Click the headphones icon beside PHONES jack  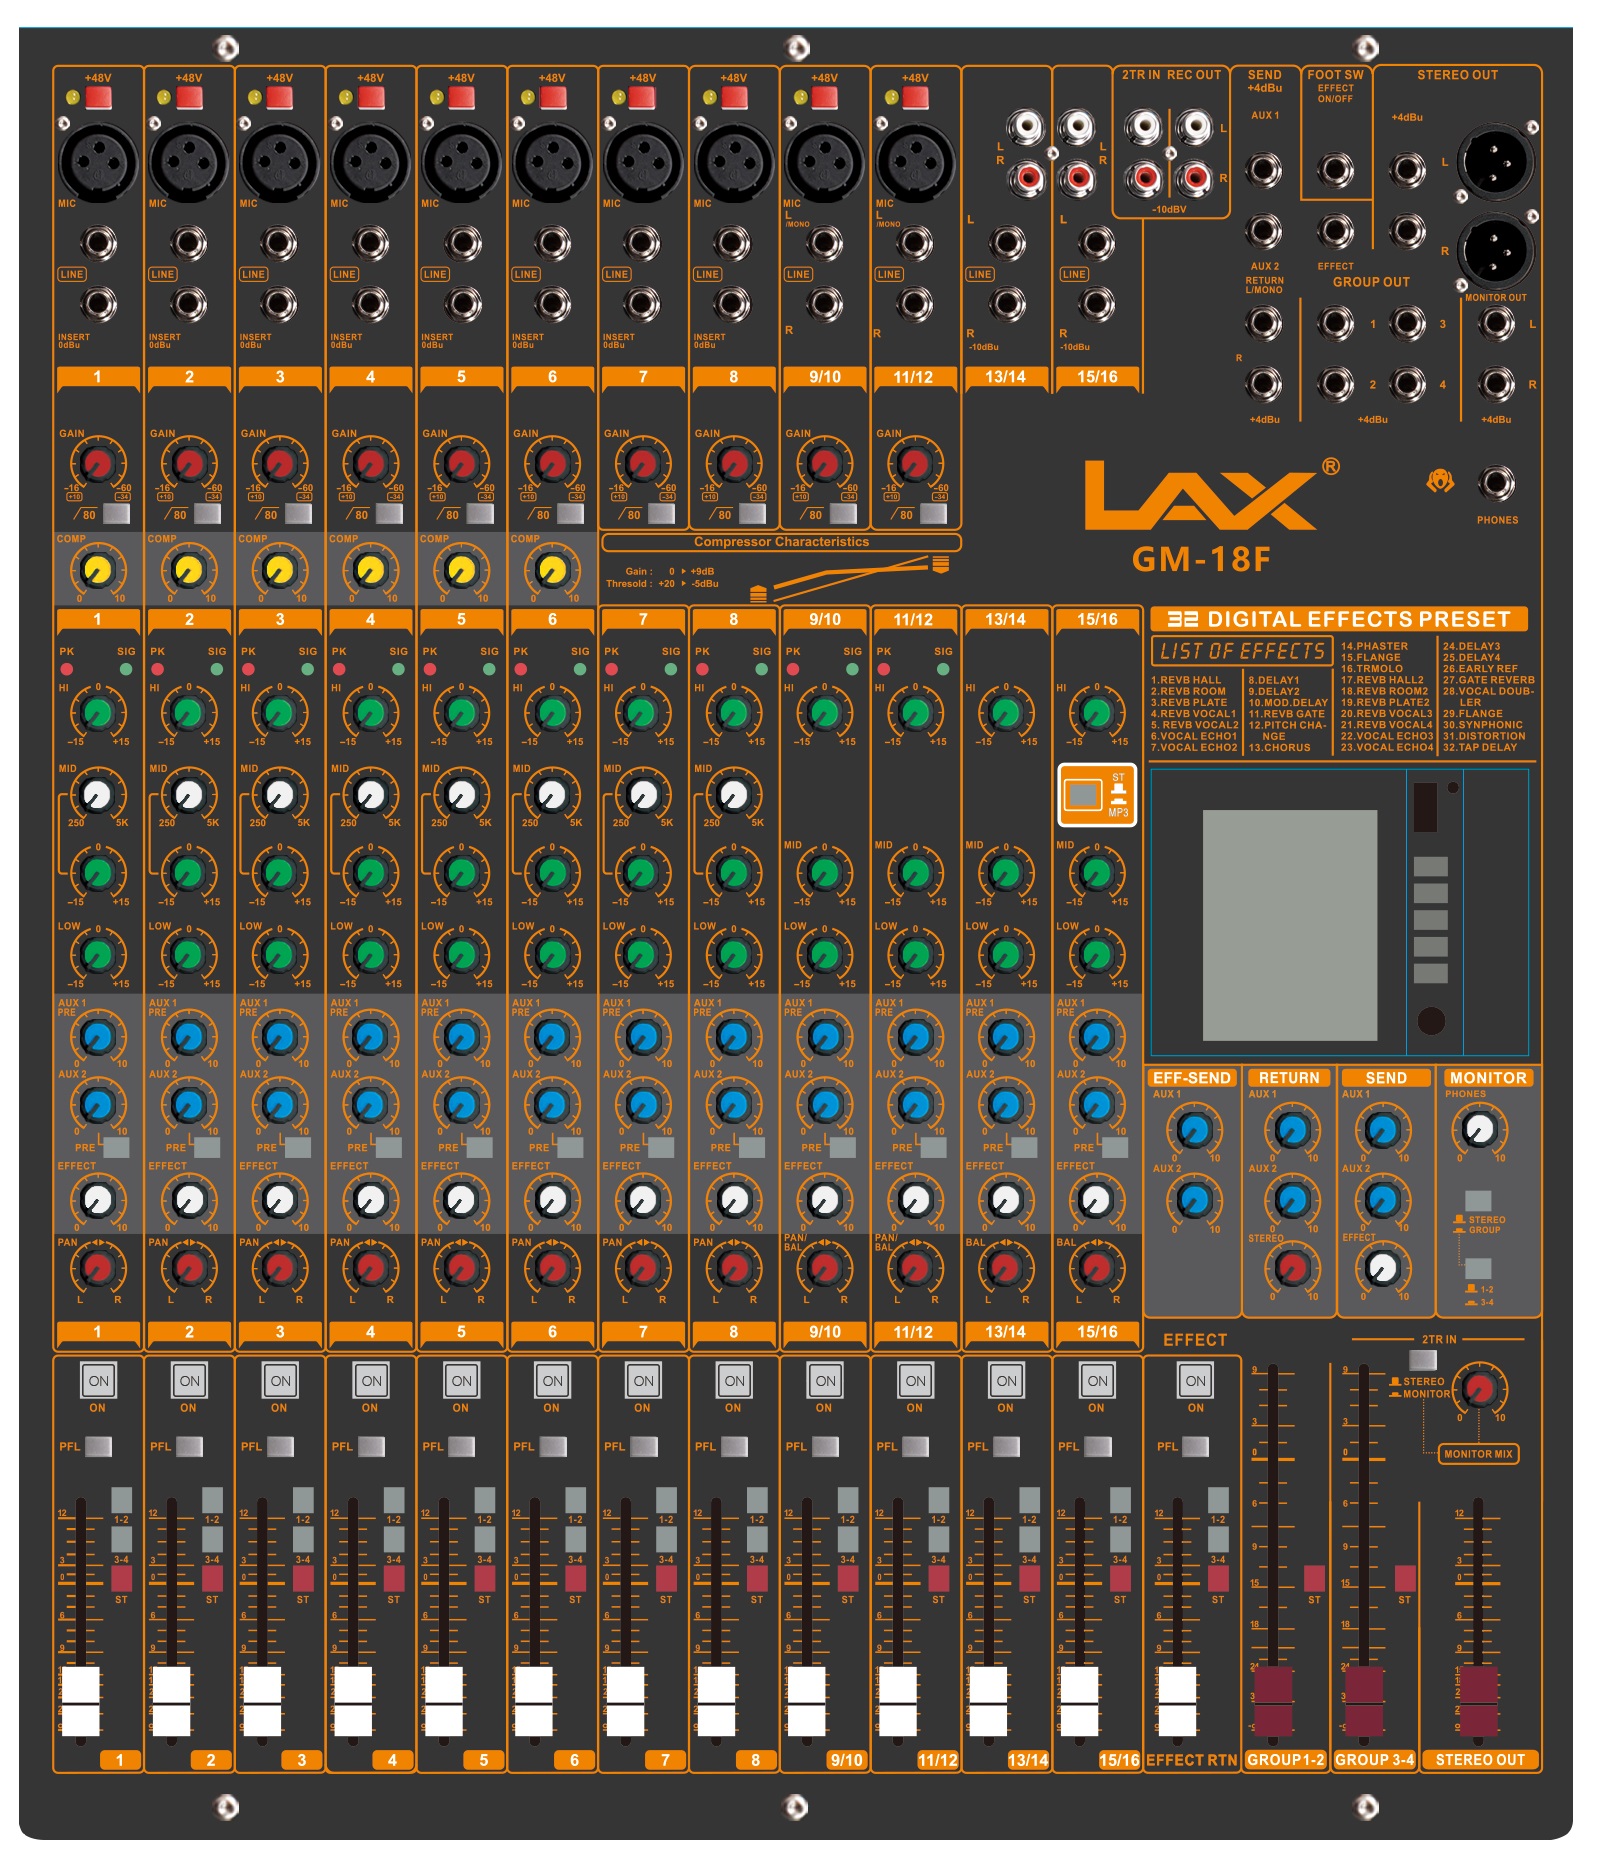(x=1439, y=482)
